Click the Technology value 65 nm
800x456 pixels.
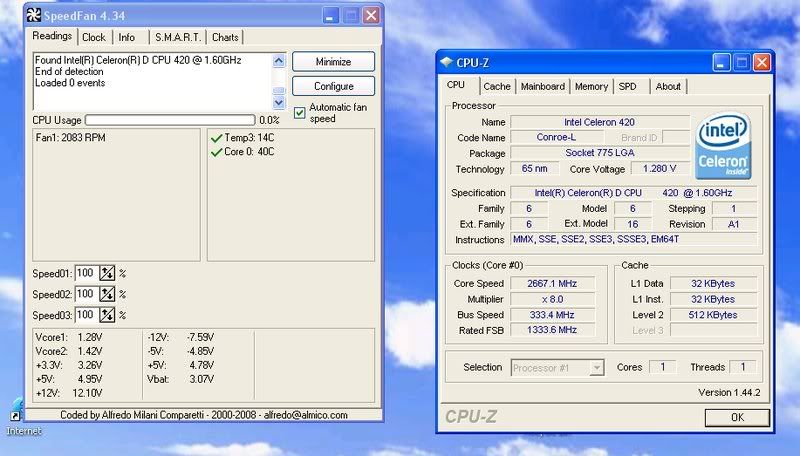click(x=535, y=169)
